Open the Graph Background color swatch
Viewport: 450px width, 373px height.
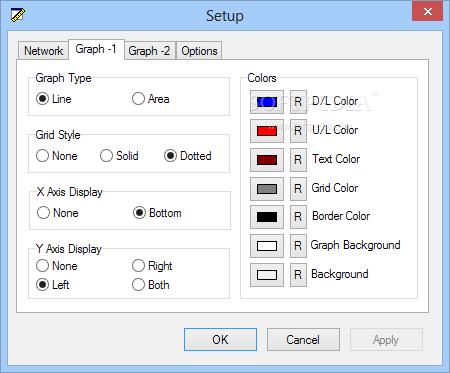pos(267,246)
